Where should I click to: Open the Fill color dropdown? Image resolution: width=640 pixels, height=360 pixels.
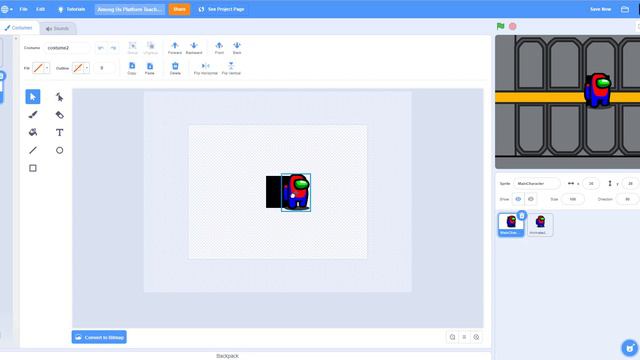click(47, 68)
